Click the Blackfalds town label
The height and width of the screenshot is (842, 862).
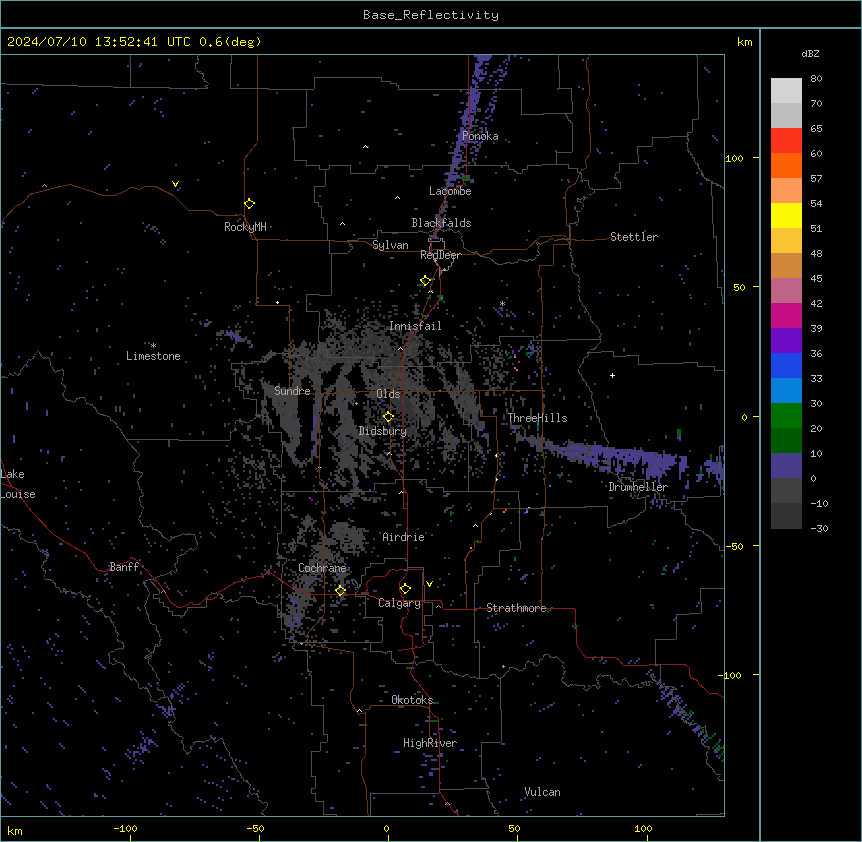441,223
